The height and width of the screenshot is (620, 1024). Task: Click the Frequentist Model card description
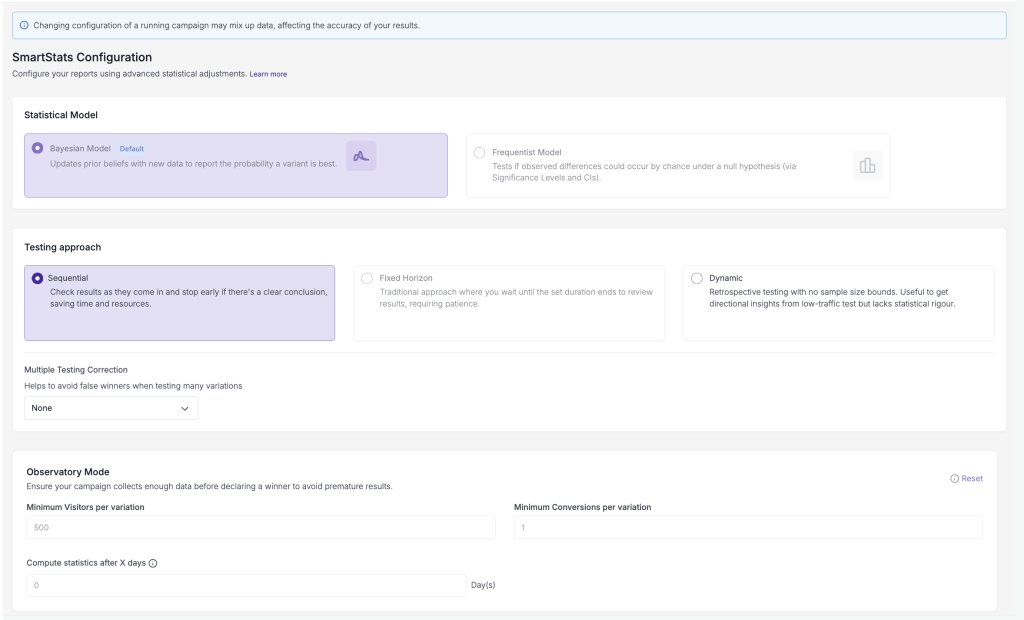point(644,172)
